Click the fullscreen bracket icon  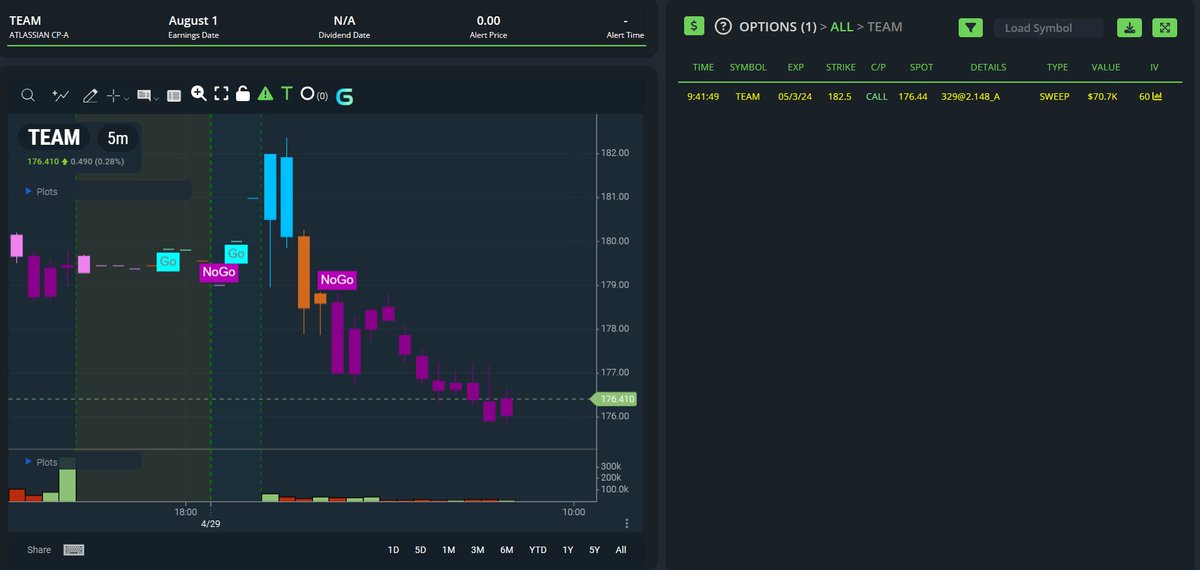[x=221, y=94]
